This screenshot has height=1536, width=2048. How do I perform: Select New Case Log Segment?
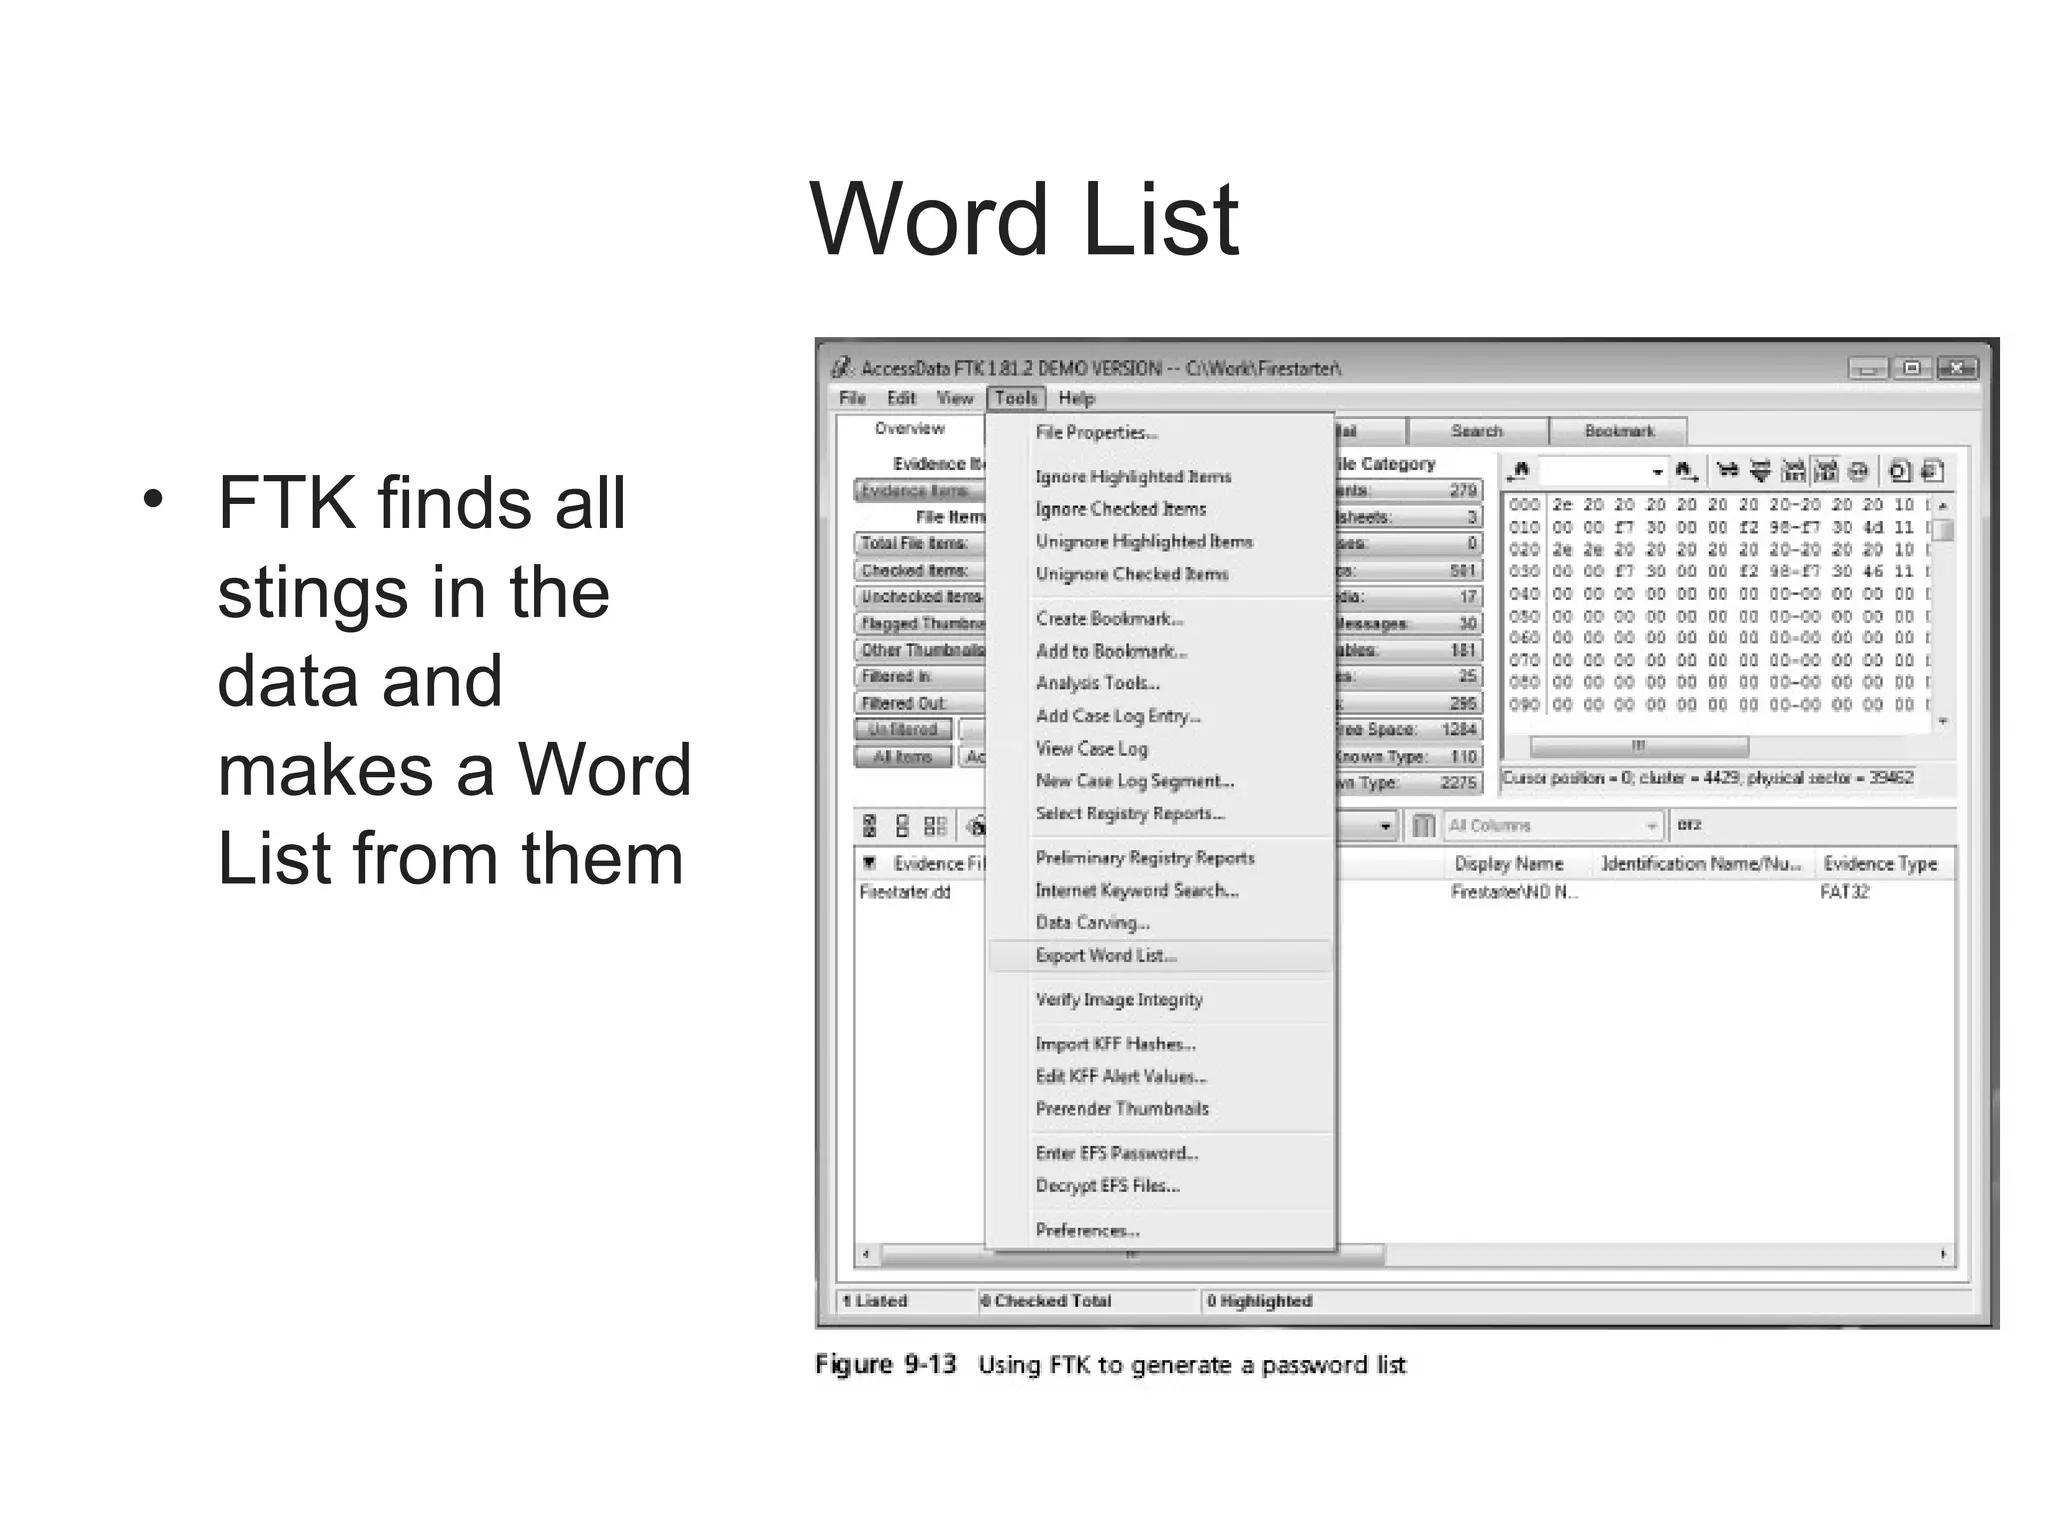coord(1160,781)
